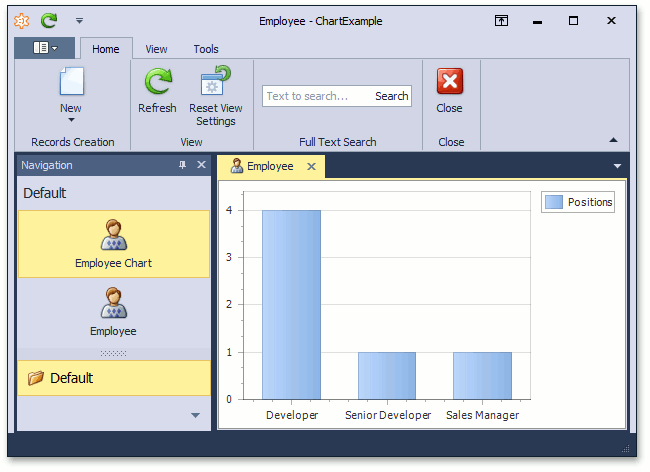The height and width of the screenshot is (472, 650).
Task: Switch to the View ribbon tab
Action: [156, 49]
